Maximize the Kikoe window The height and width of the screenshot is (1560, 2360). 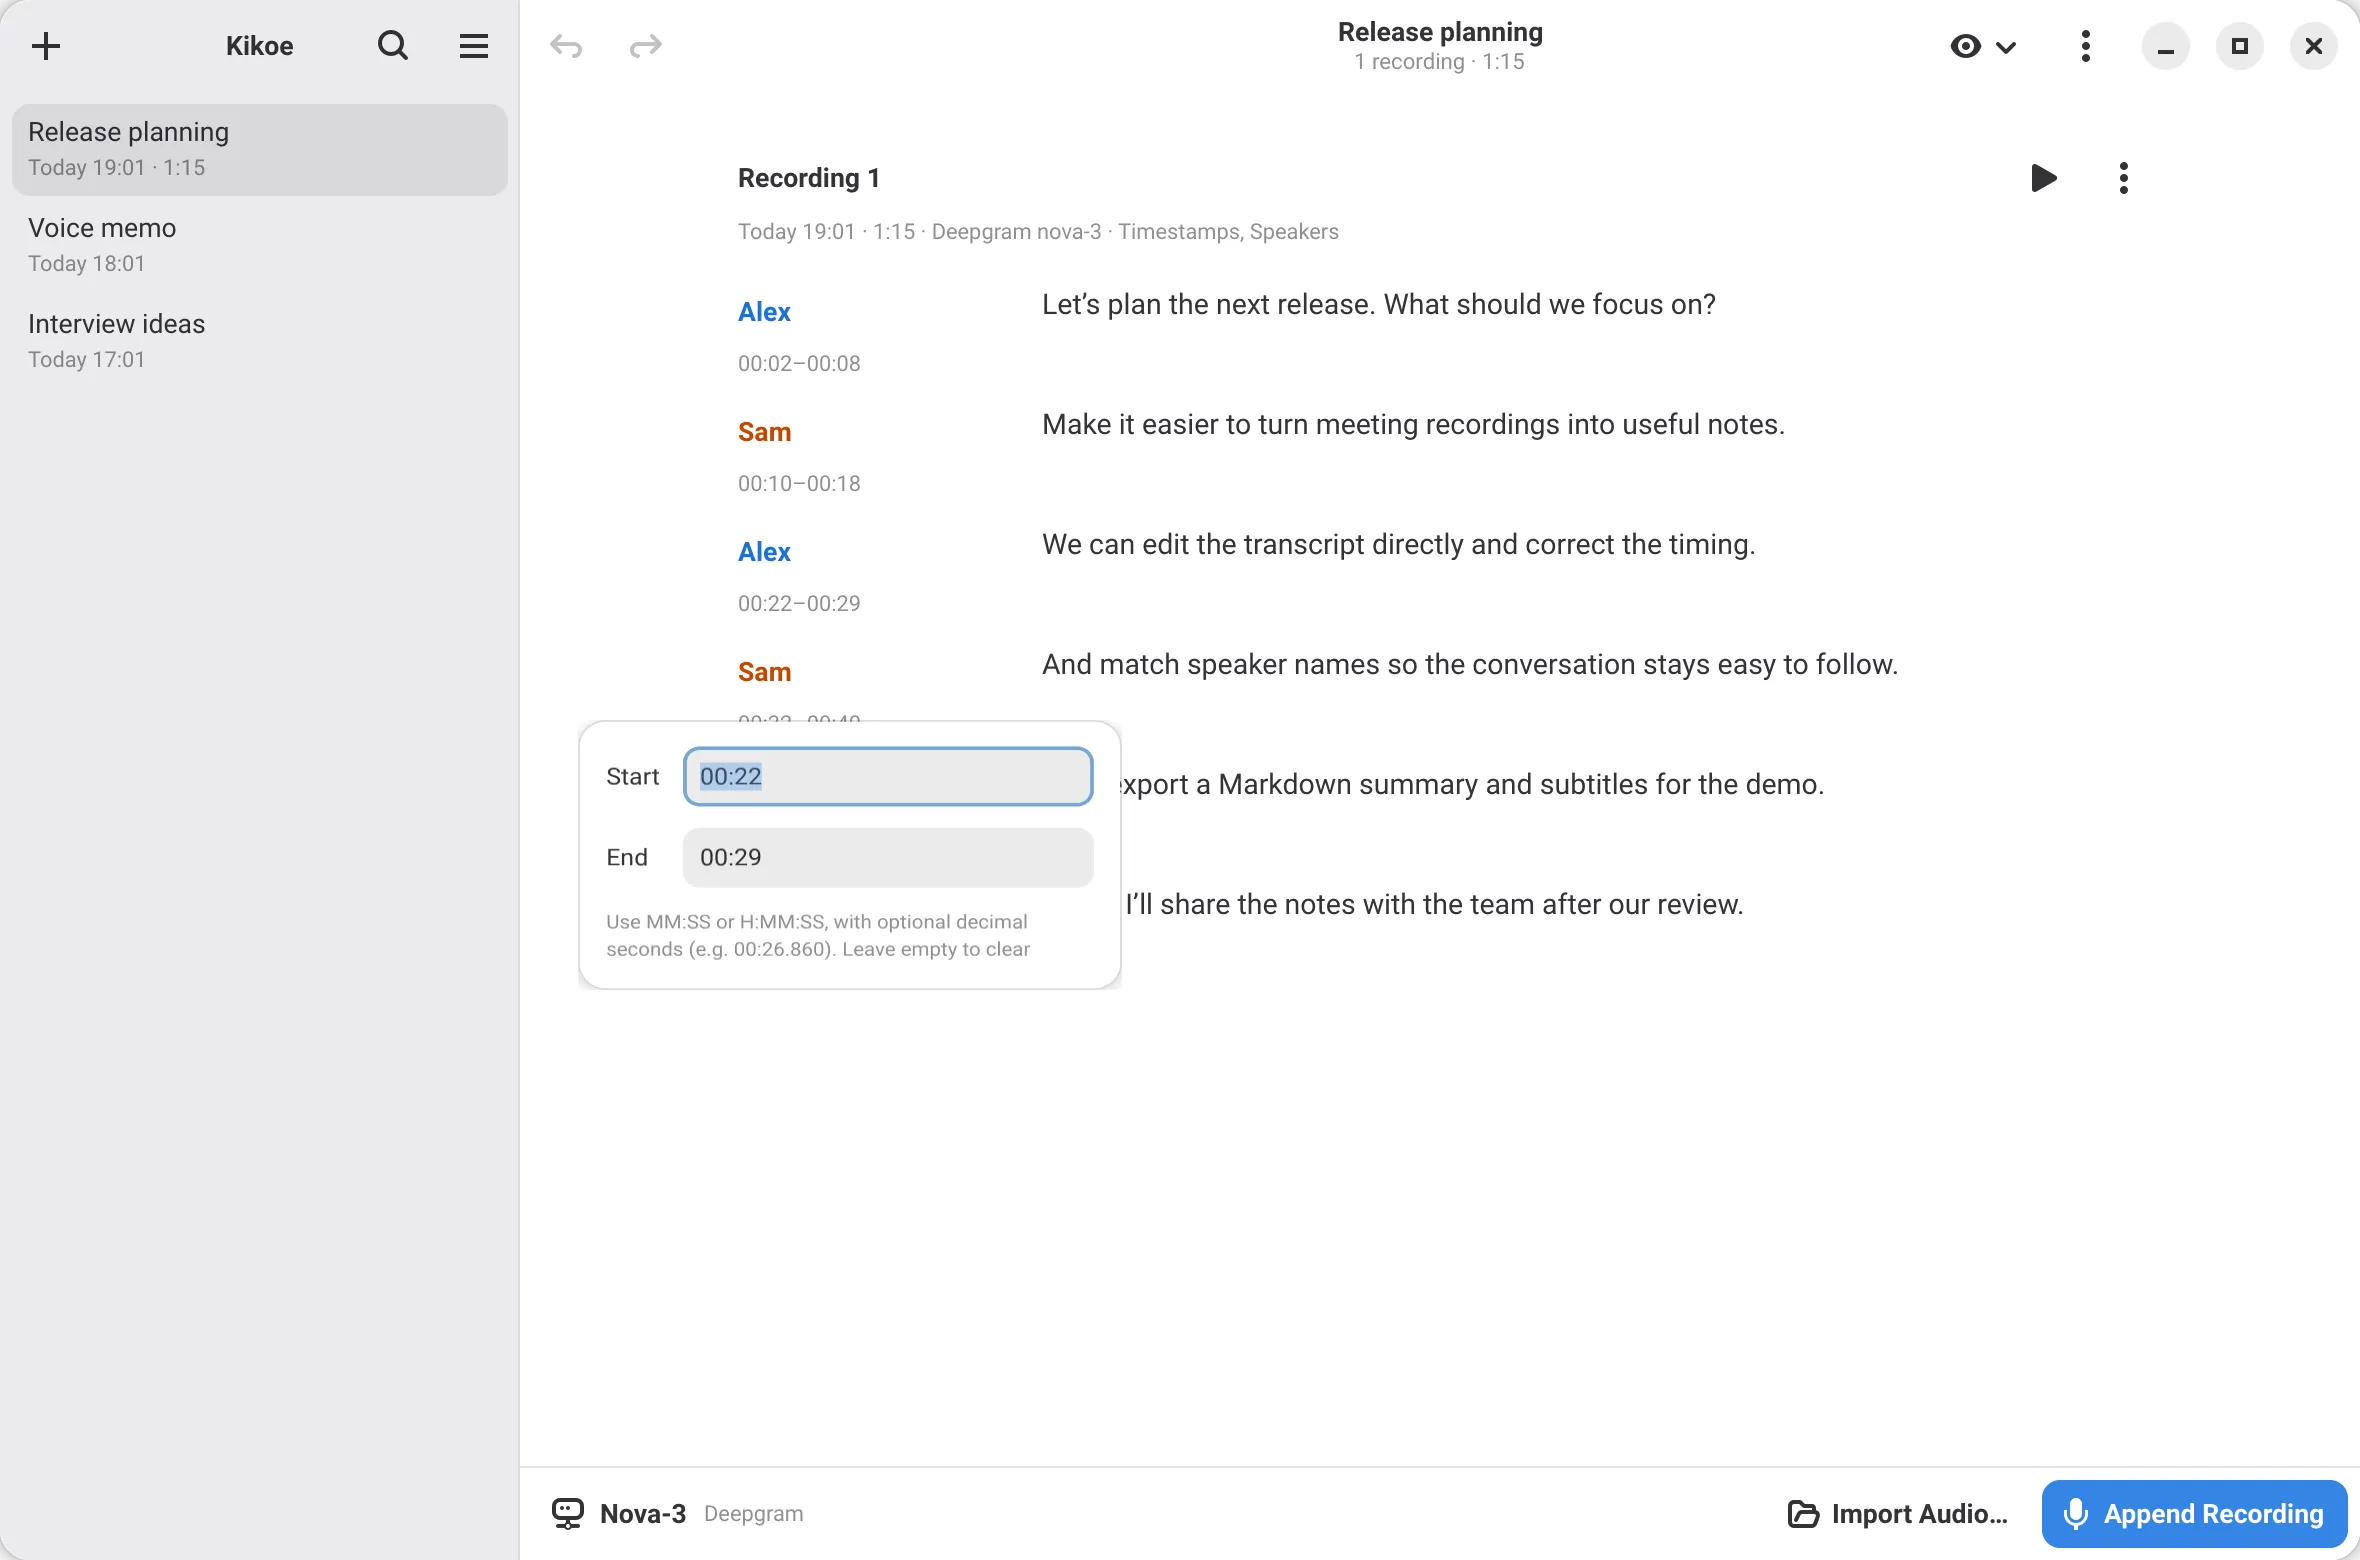point(2240,46)
